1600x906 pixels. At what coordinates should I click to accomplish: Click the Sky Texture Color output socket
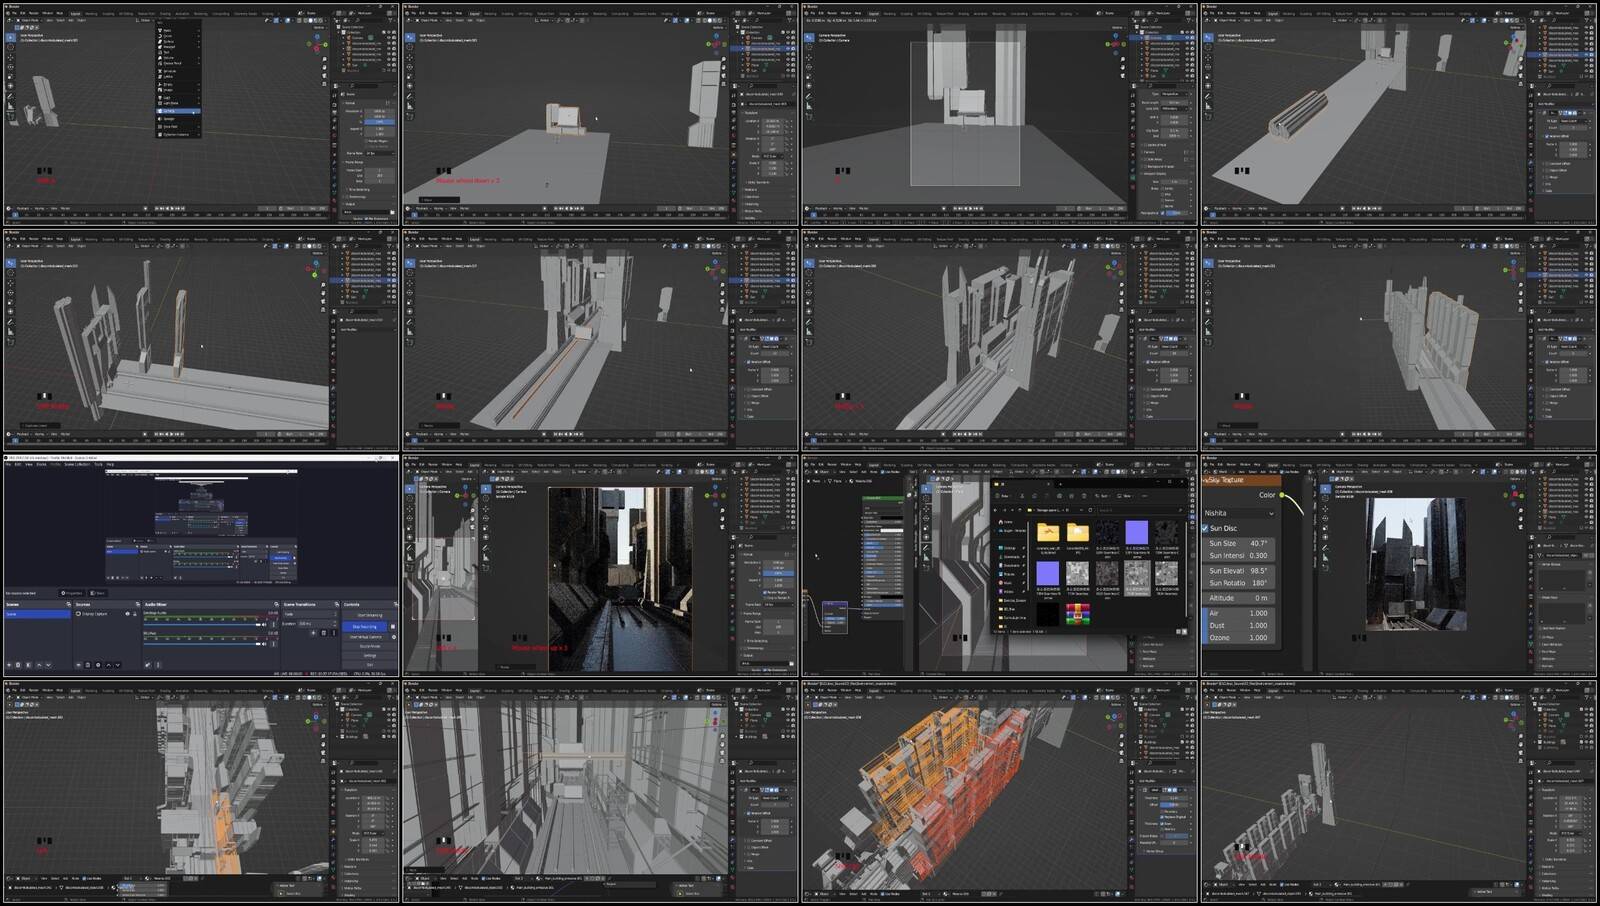(1283, 495)
